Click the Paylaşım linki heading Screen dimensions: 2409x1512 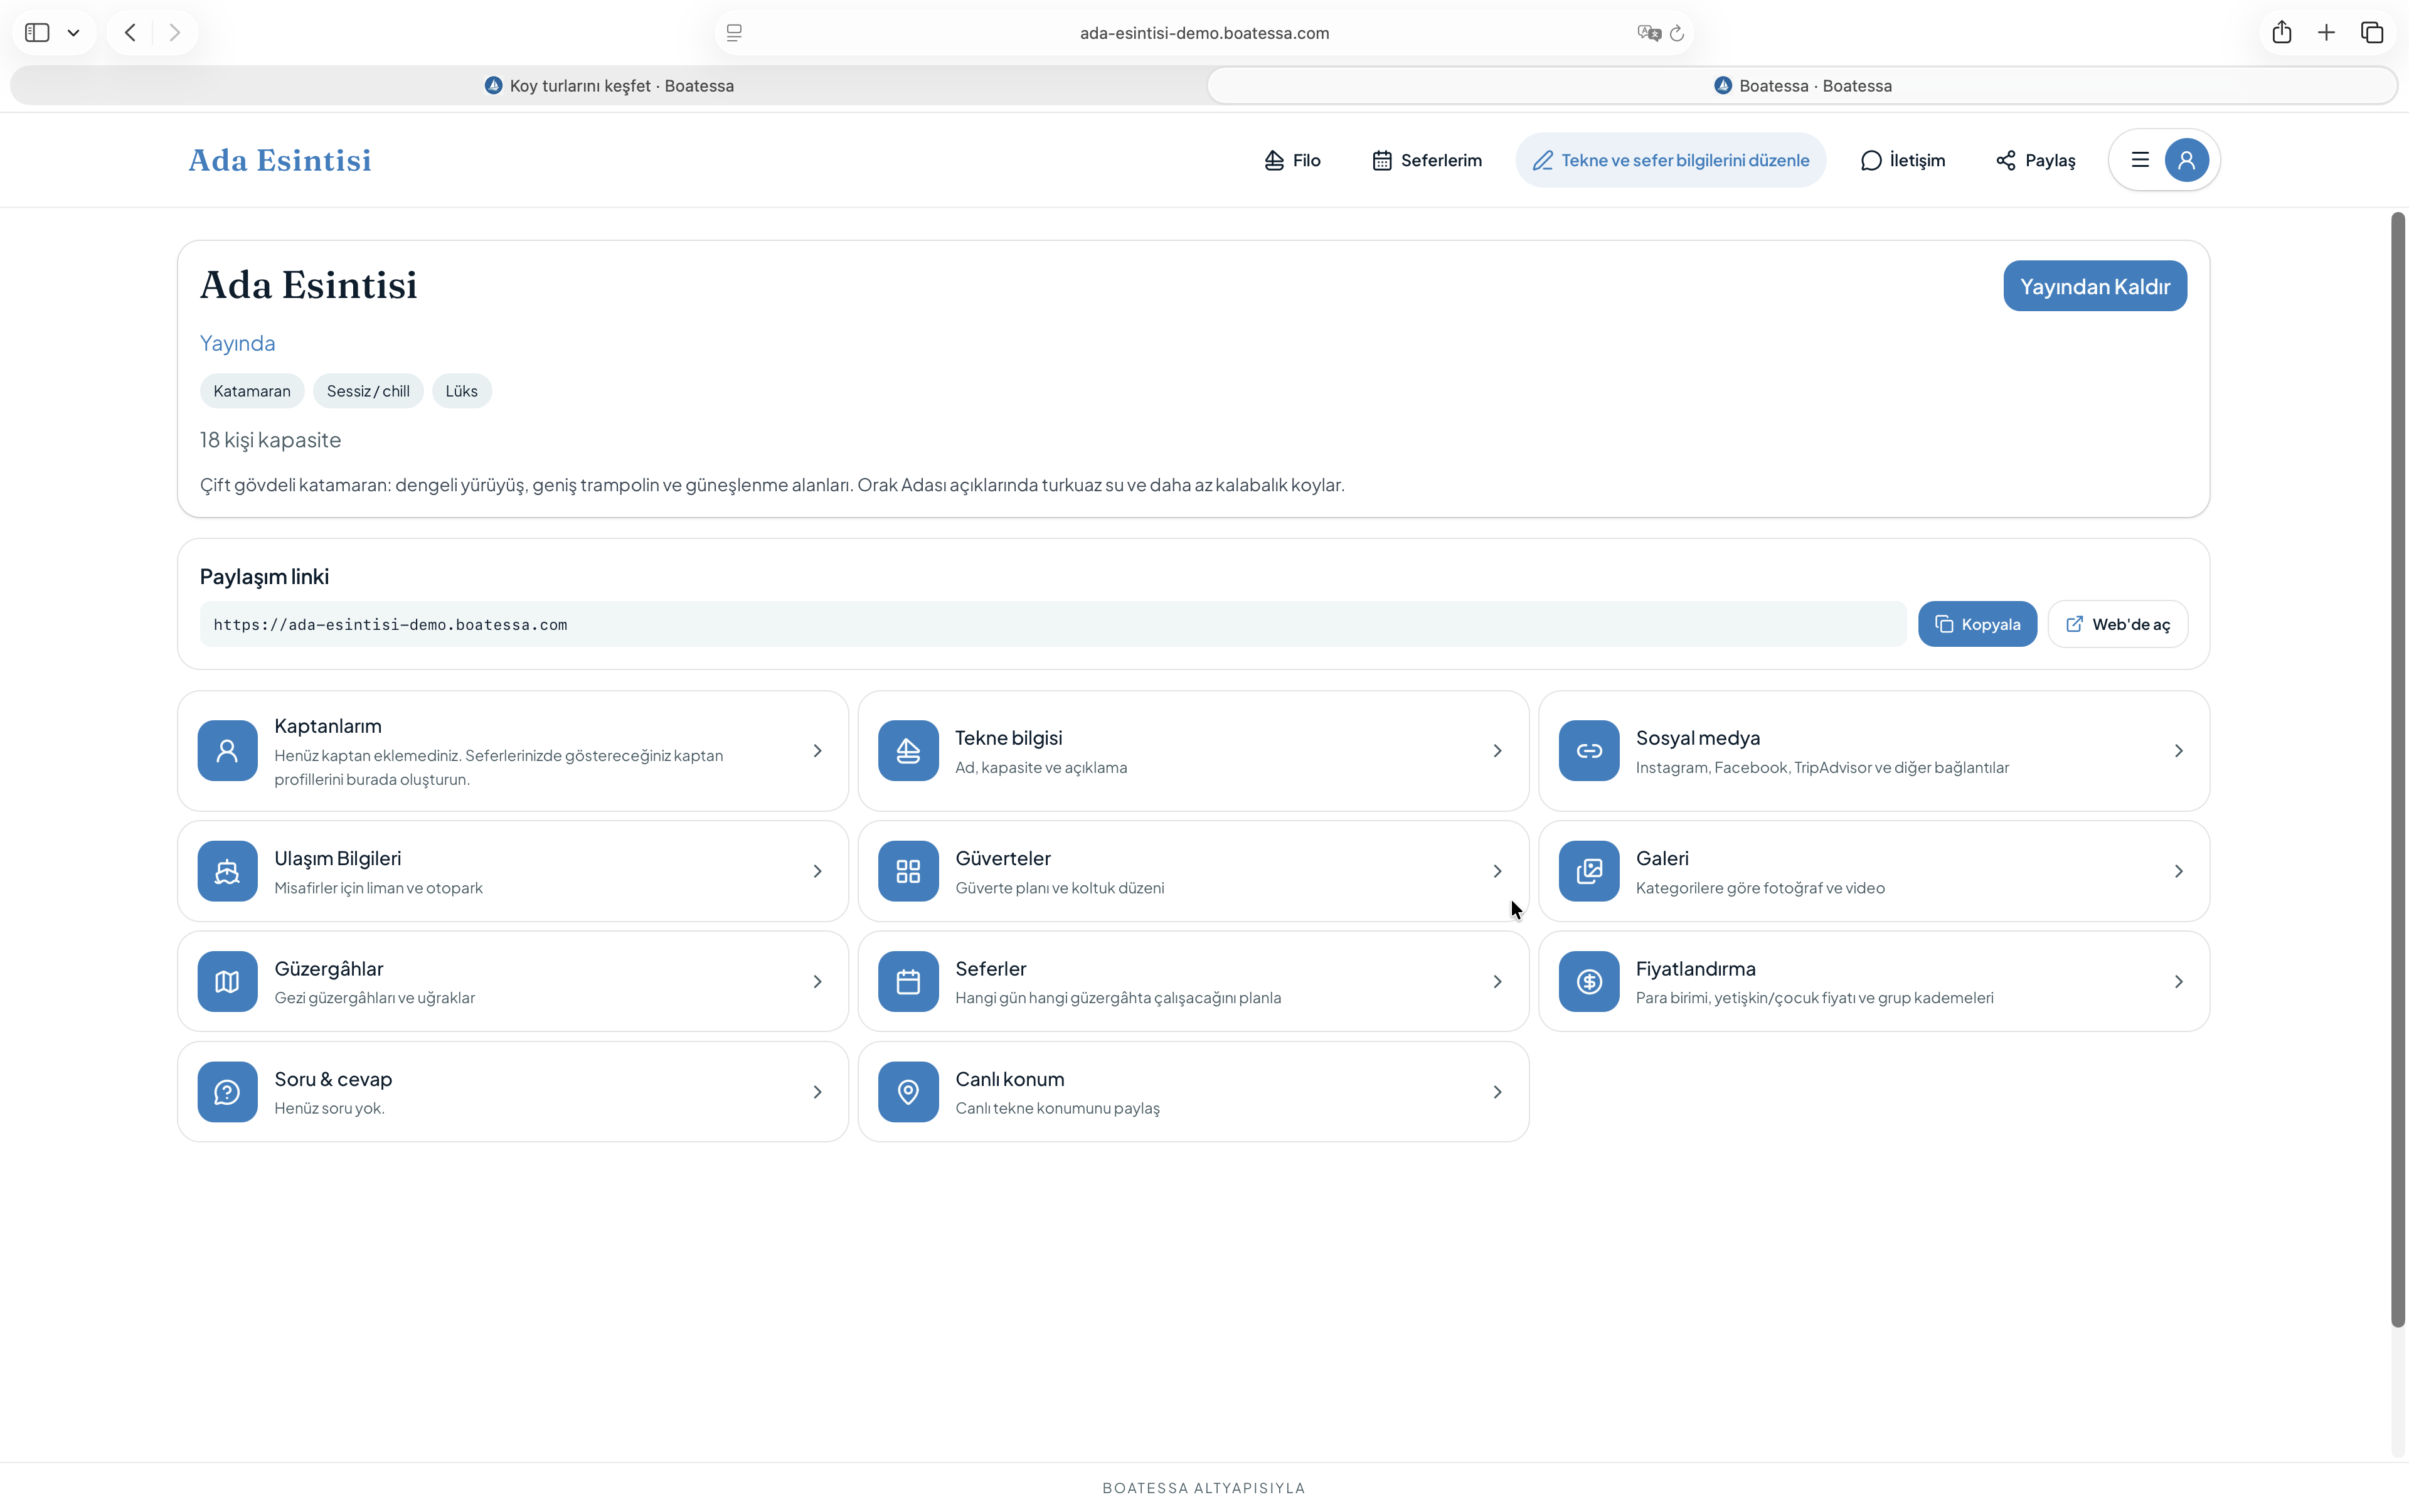click(x=264, y=576)
